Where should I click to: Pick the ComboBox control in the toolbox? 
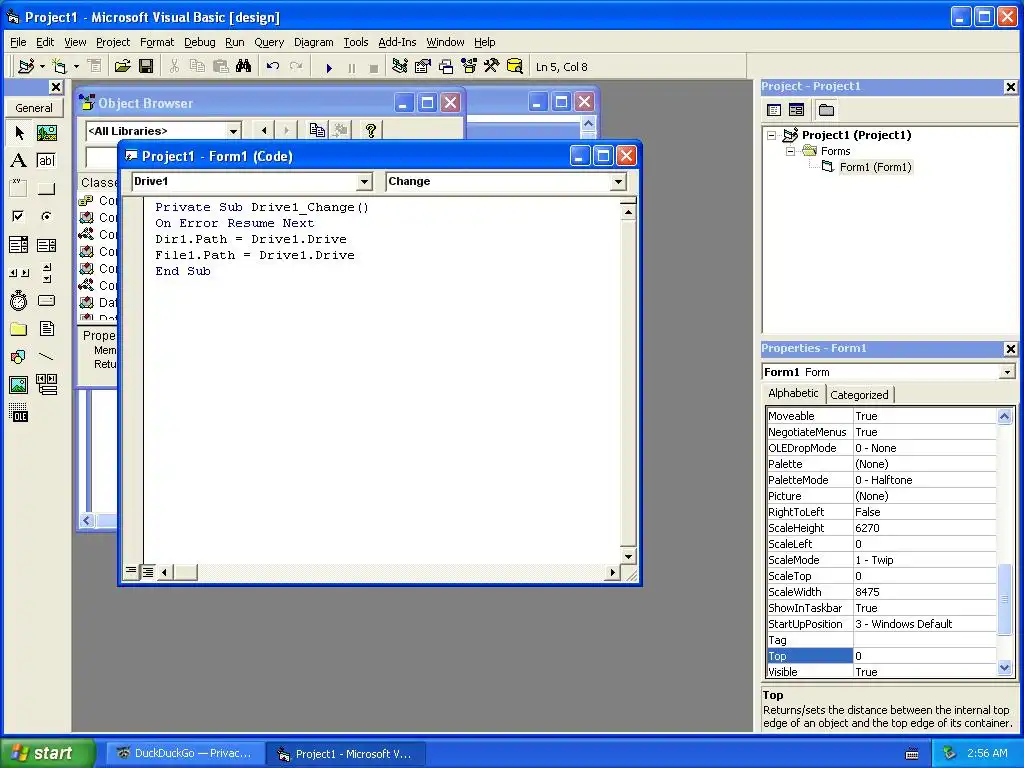19,245
